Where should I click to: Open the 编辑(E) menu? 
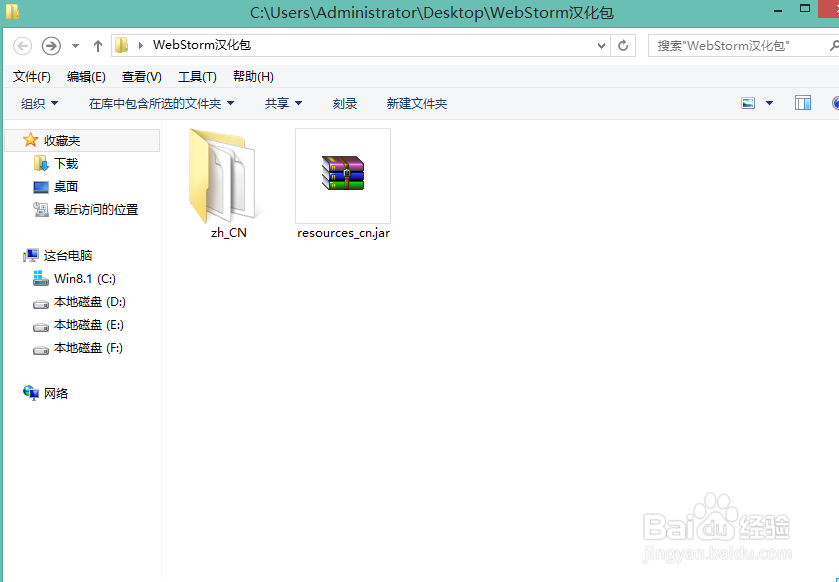(x=86, y=77)
